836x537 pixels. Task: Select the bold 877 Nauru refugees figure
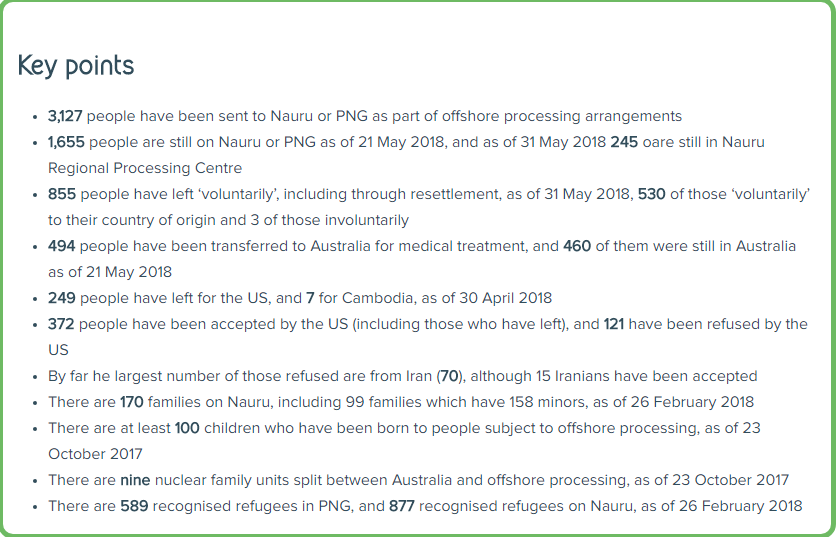click(402, 506)
